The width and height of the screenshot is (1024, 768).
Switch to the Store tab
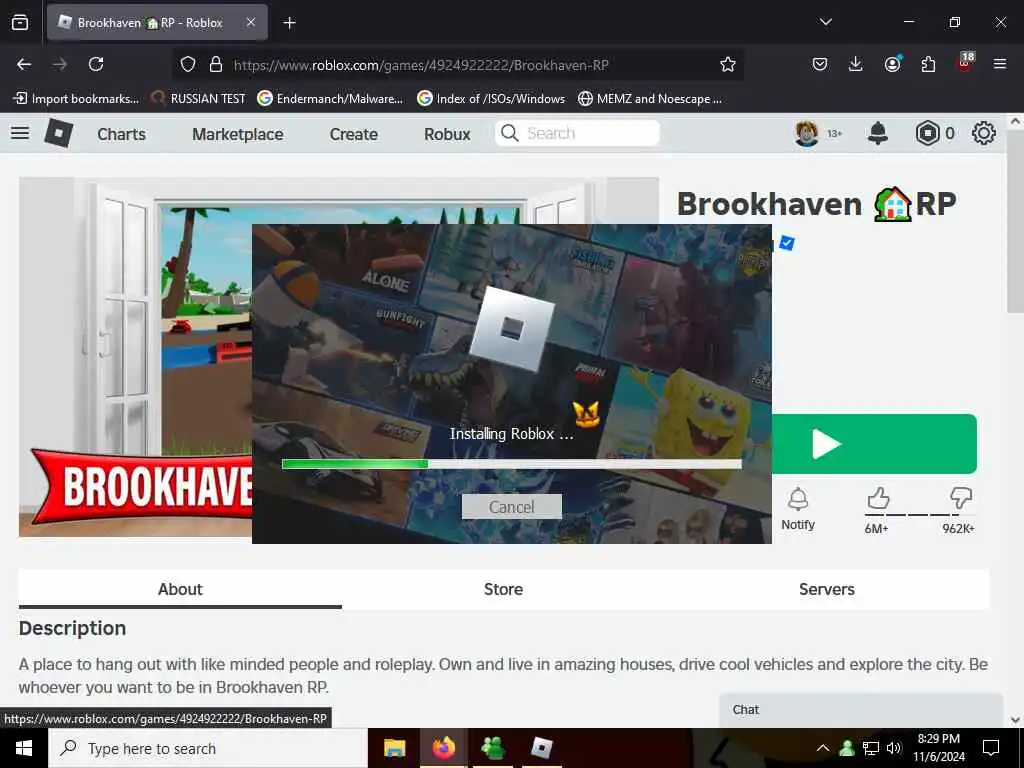coord(504,589)
